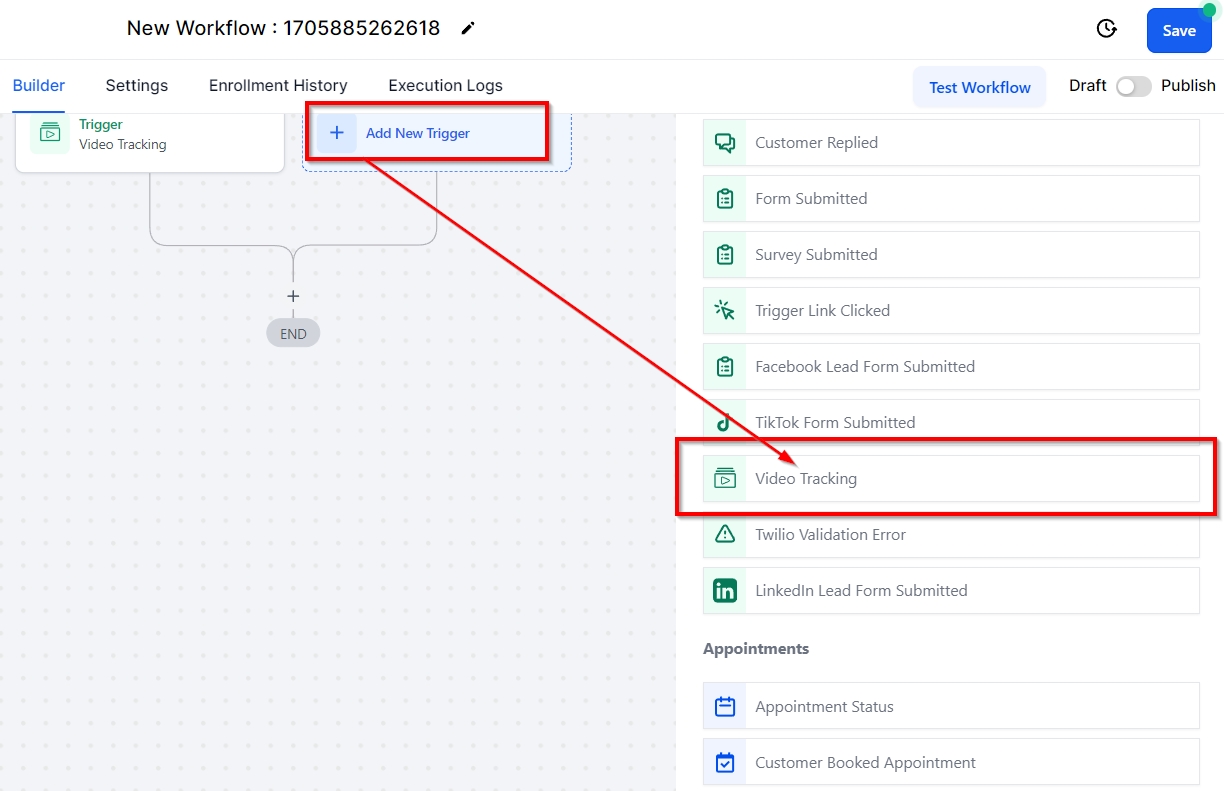This screenshot has height=791, width=1224.
Task: Click the pencil icon to rename workflow
Action: (468, 29)
